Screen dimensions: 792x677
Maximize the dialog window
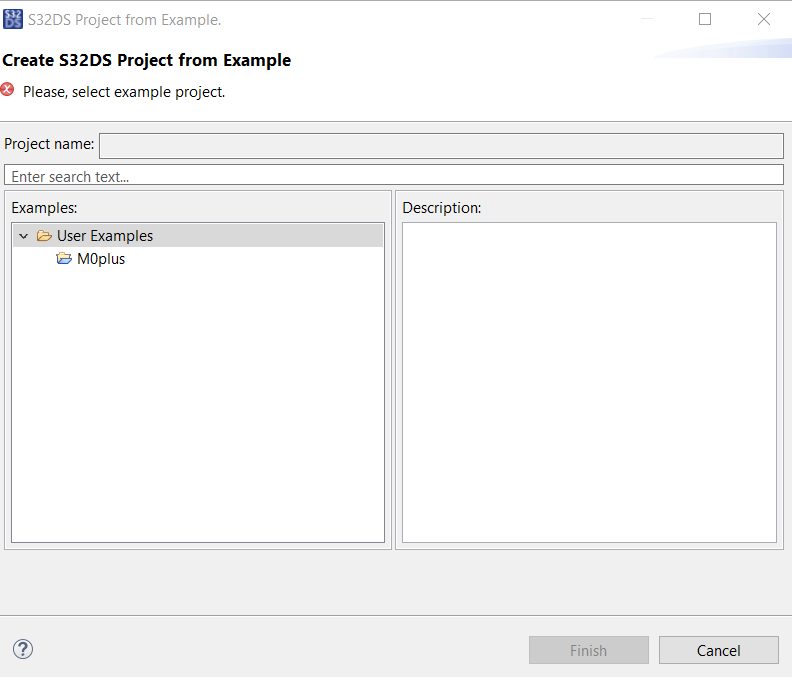point(705,19)
